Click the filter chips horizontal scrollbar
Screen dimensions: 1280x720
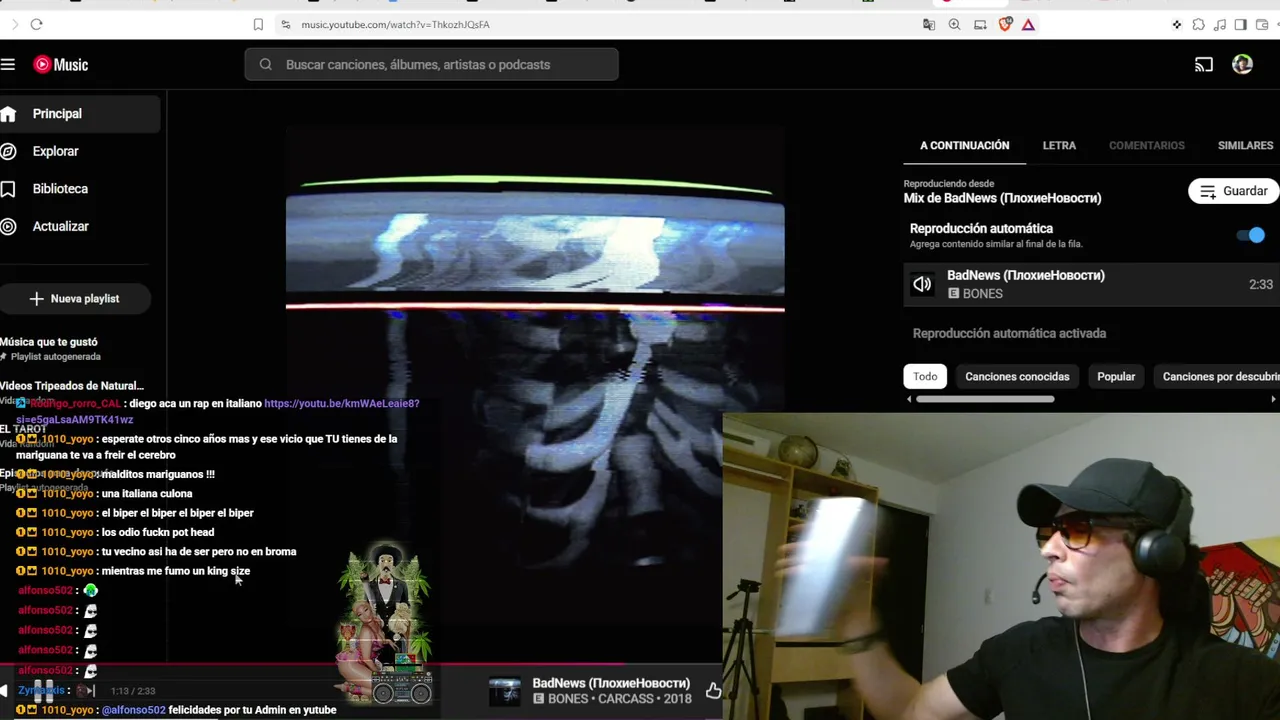(x=985, y=400)
